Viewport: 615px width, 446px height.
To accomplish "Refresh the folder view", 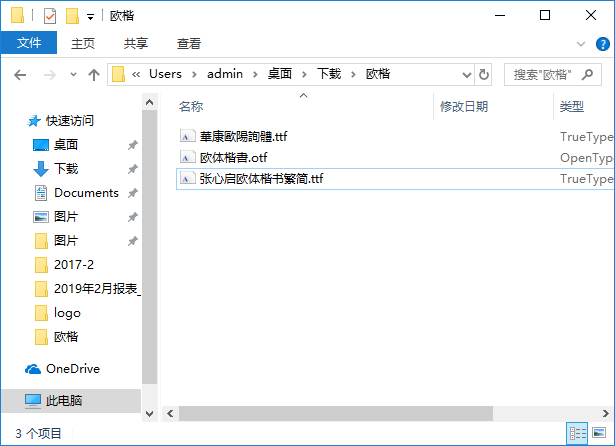I will [x=484, y=75].
